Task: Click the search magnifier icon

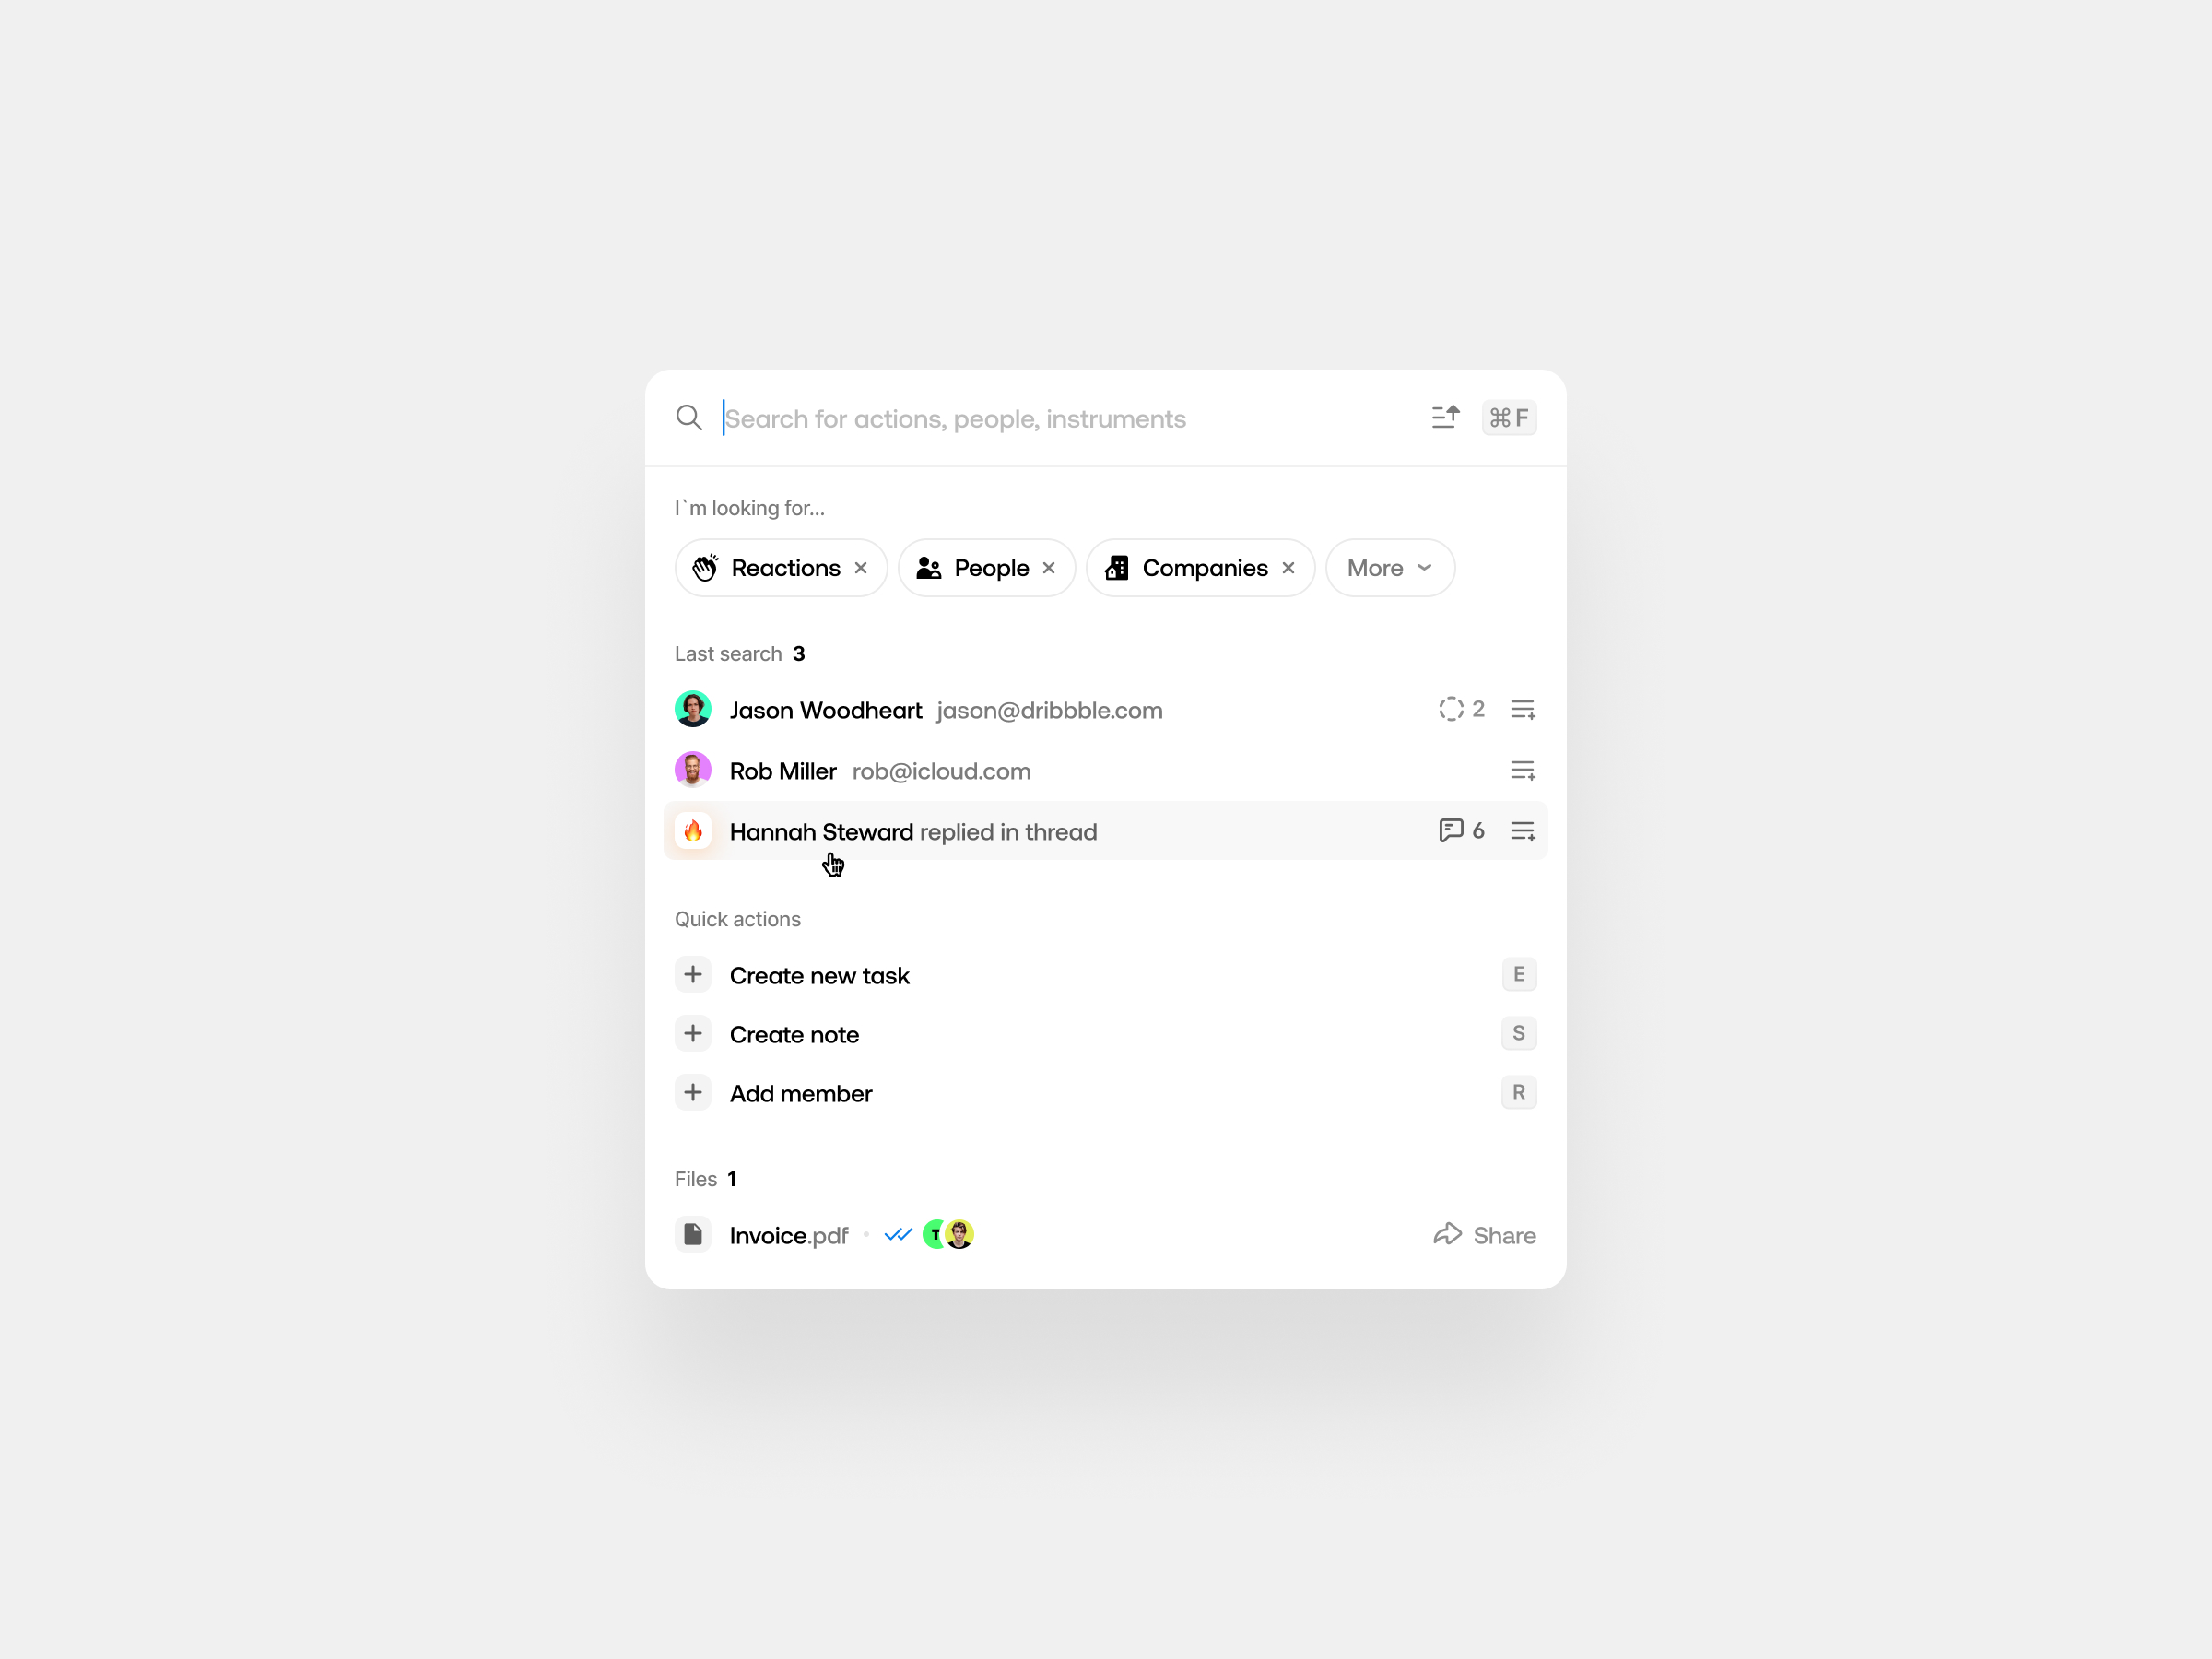Action: click(689, 418)
